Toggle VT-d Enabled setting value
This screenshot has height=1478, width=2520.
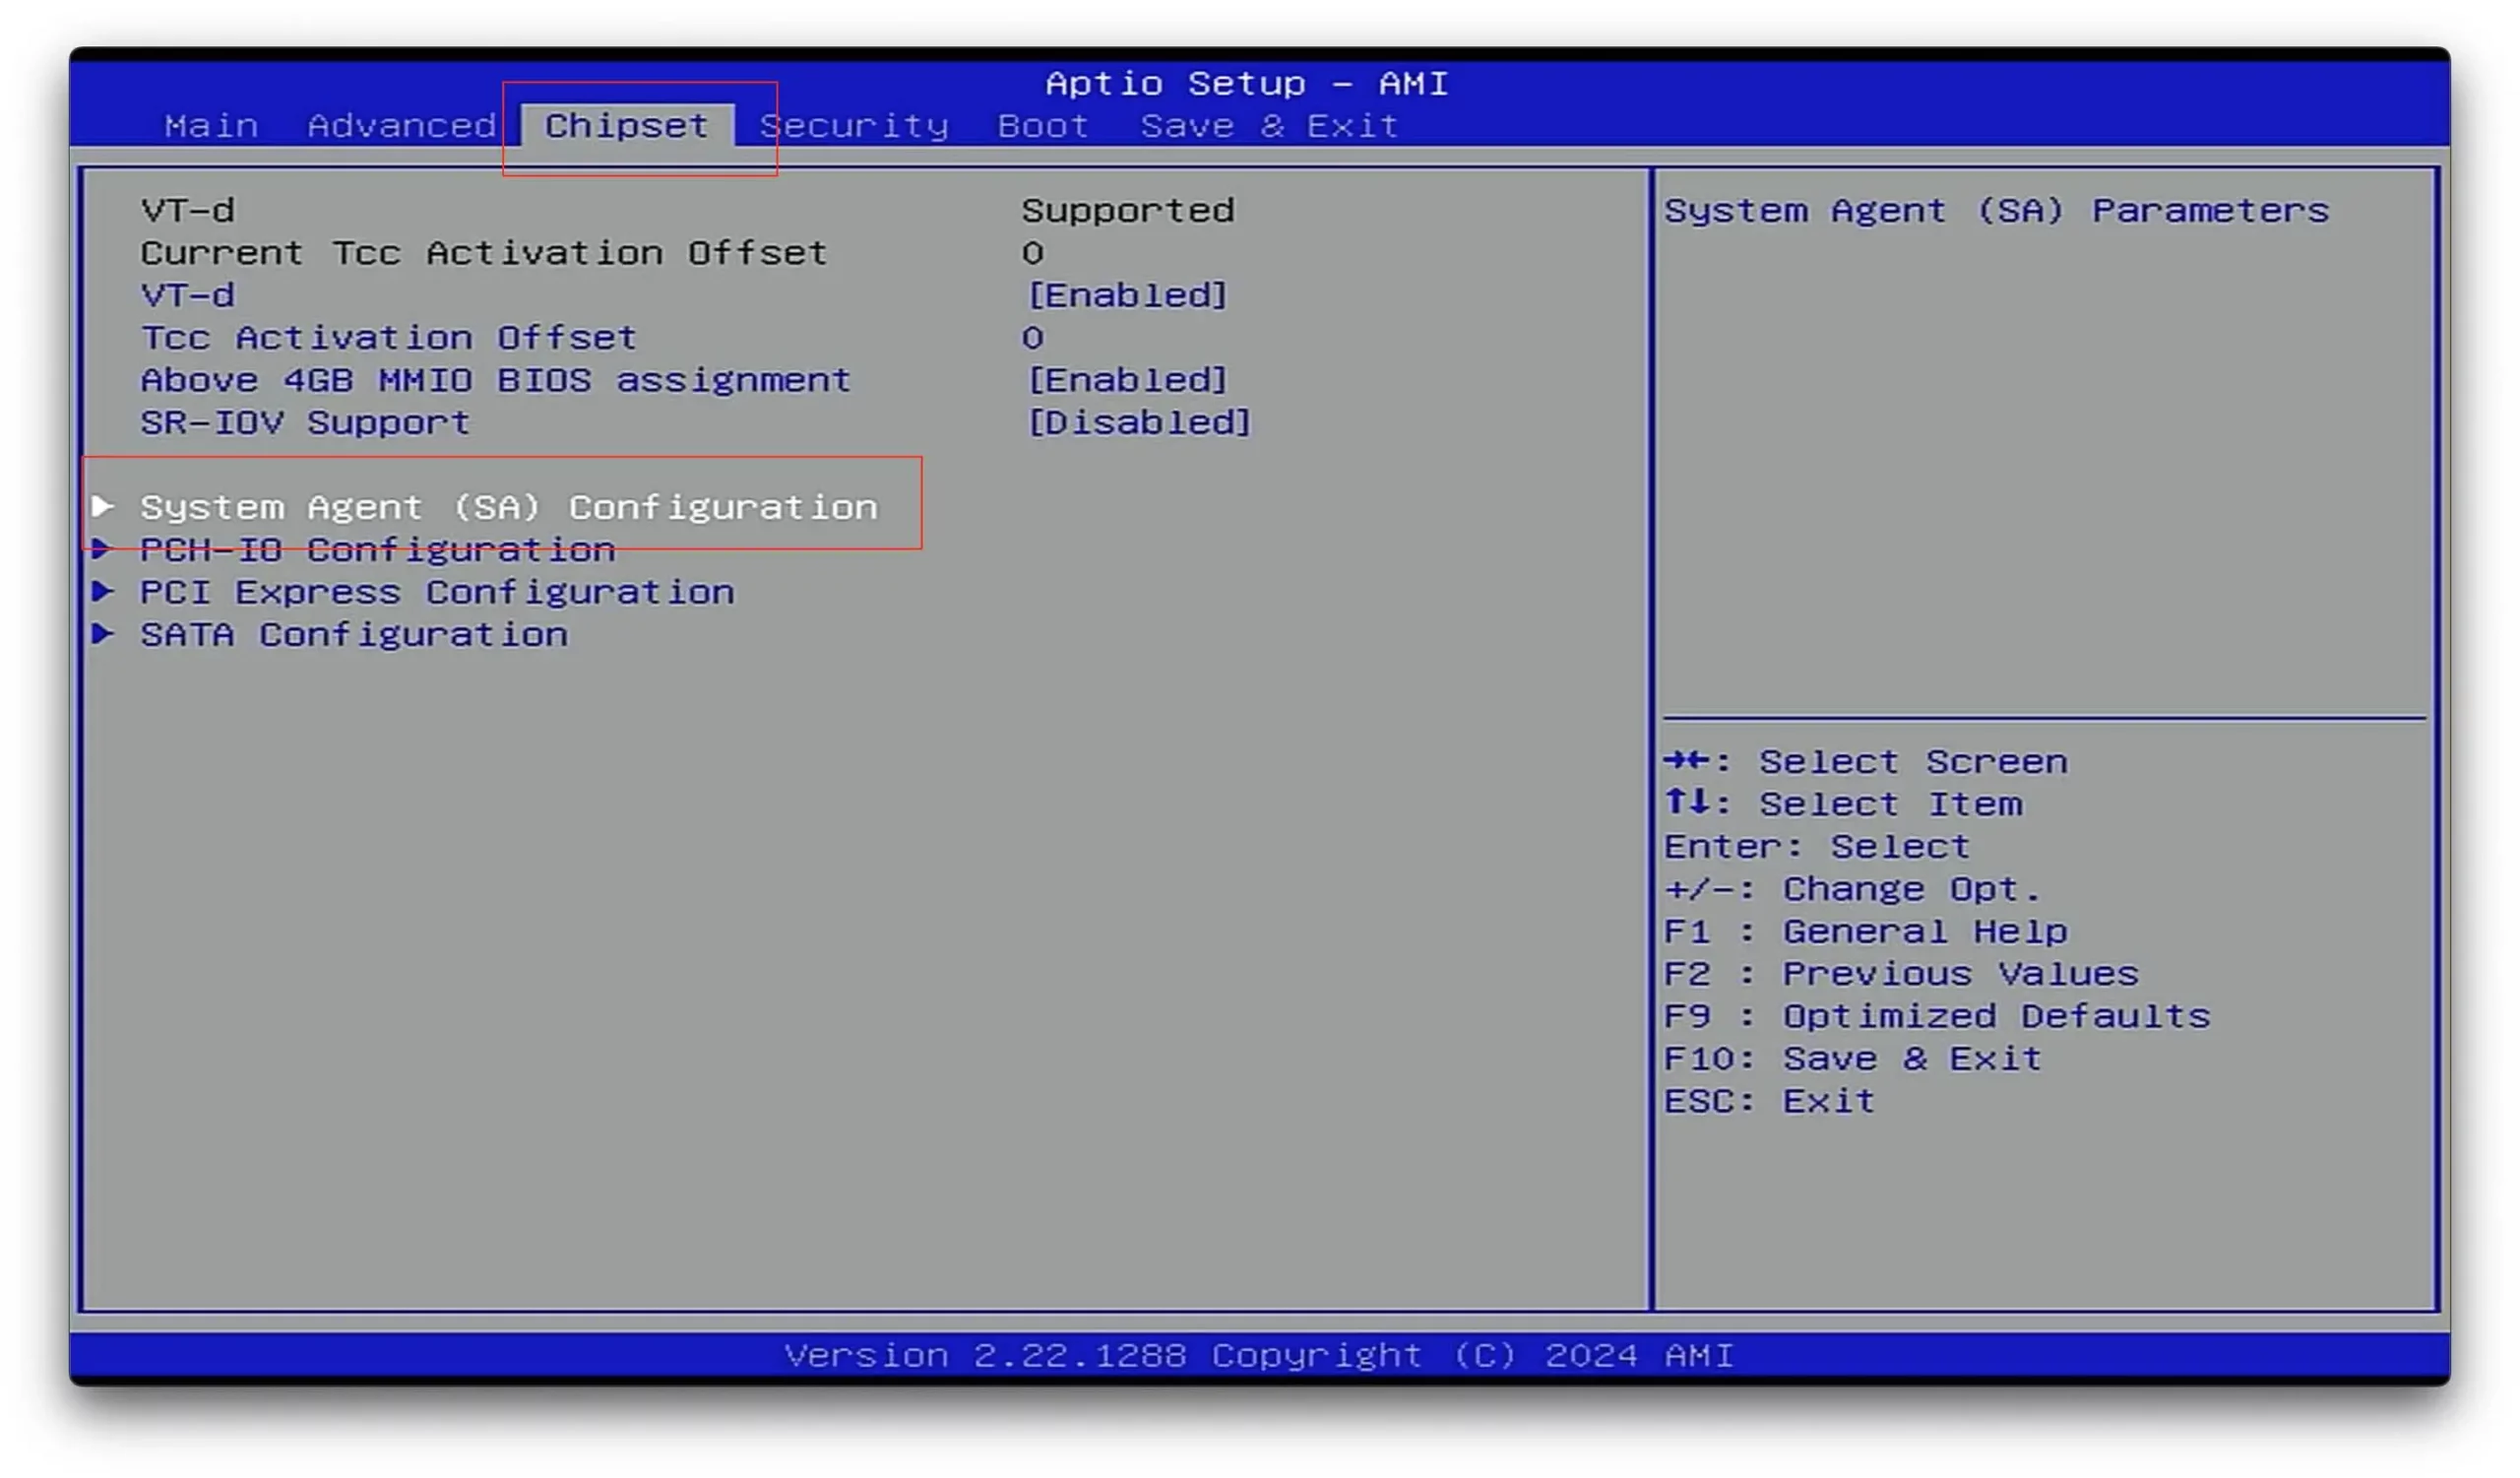[x=1127, y=295]
